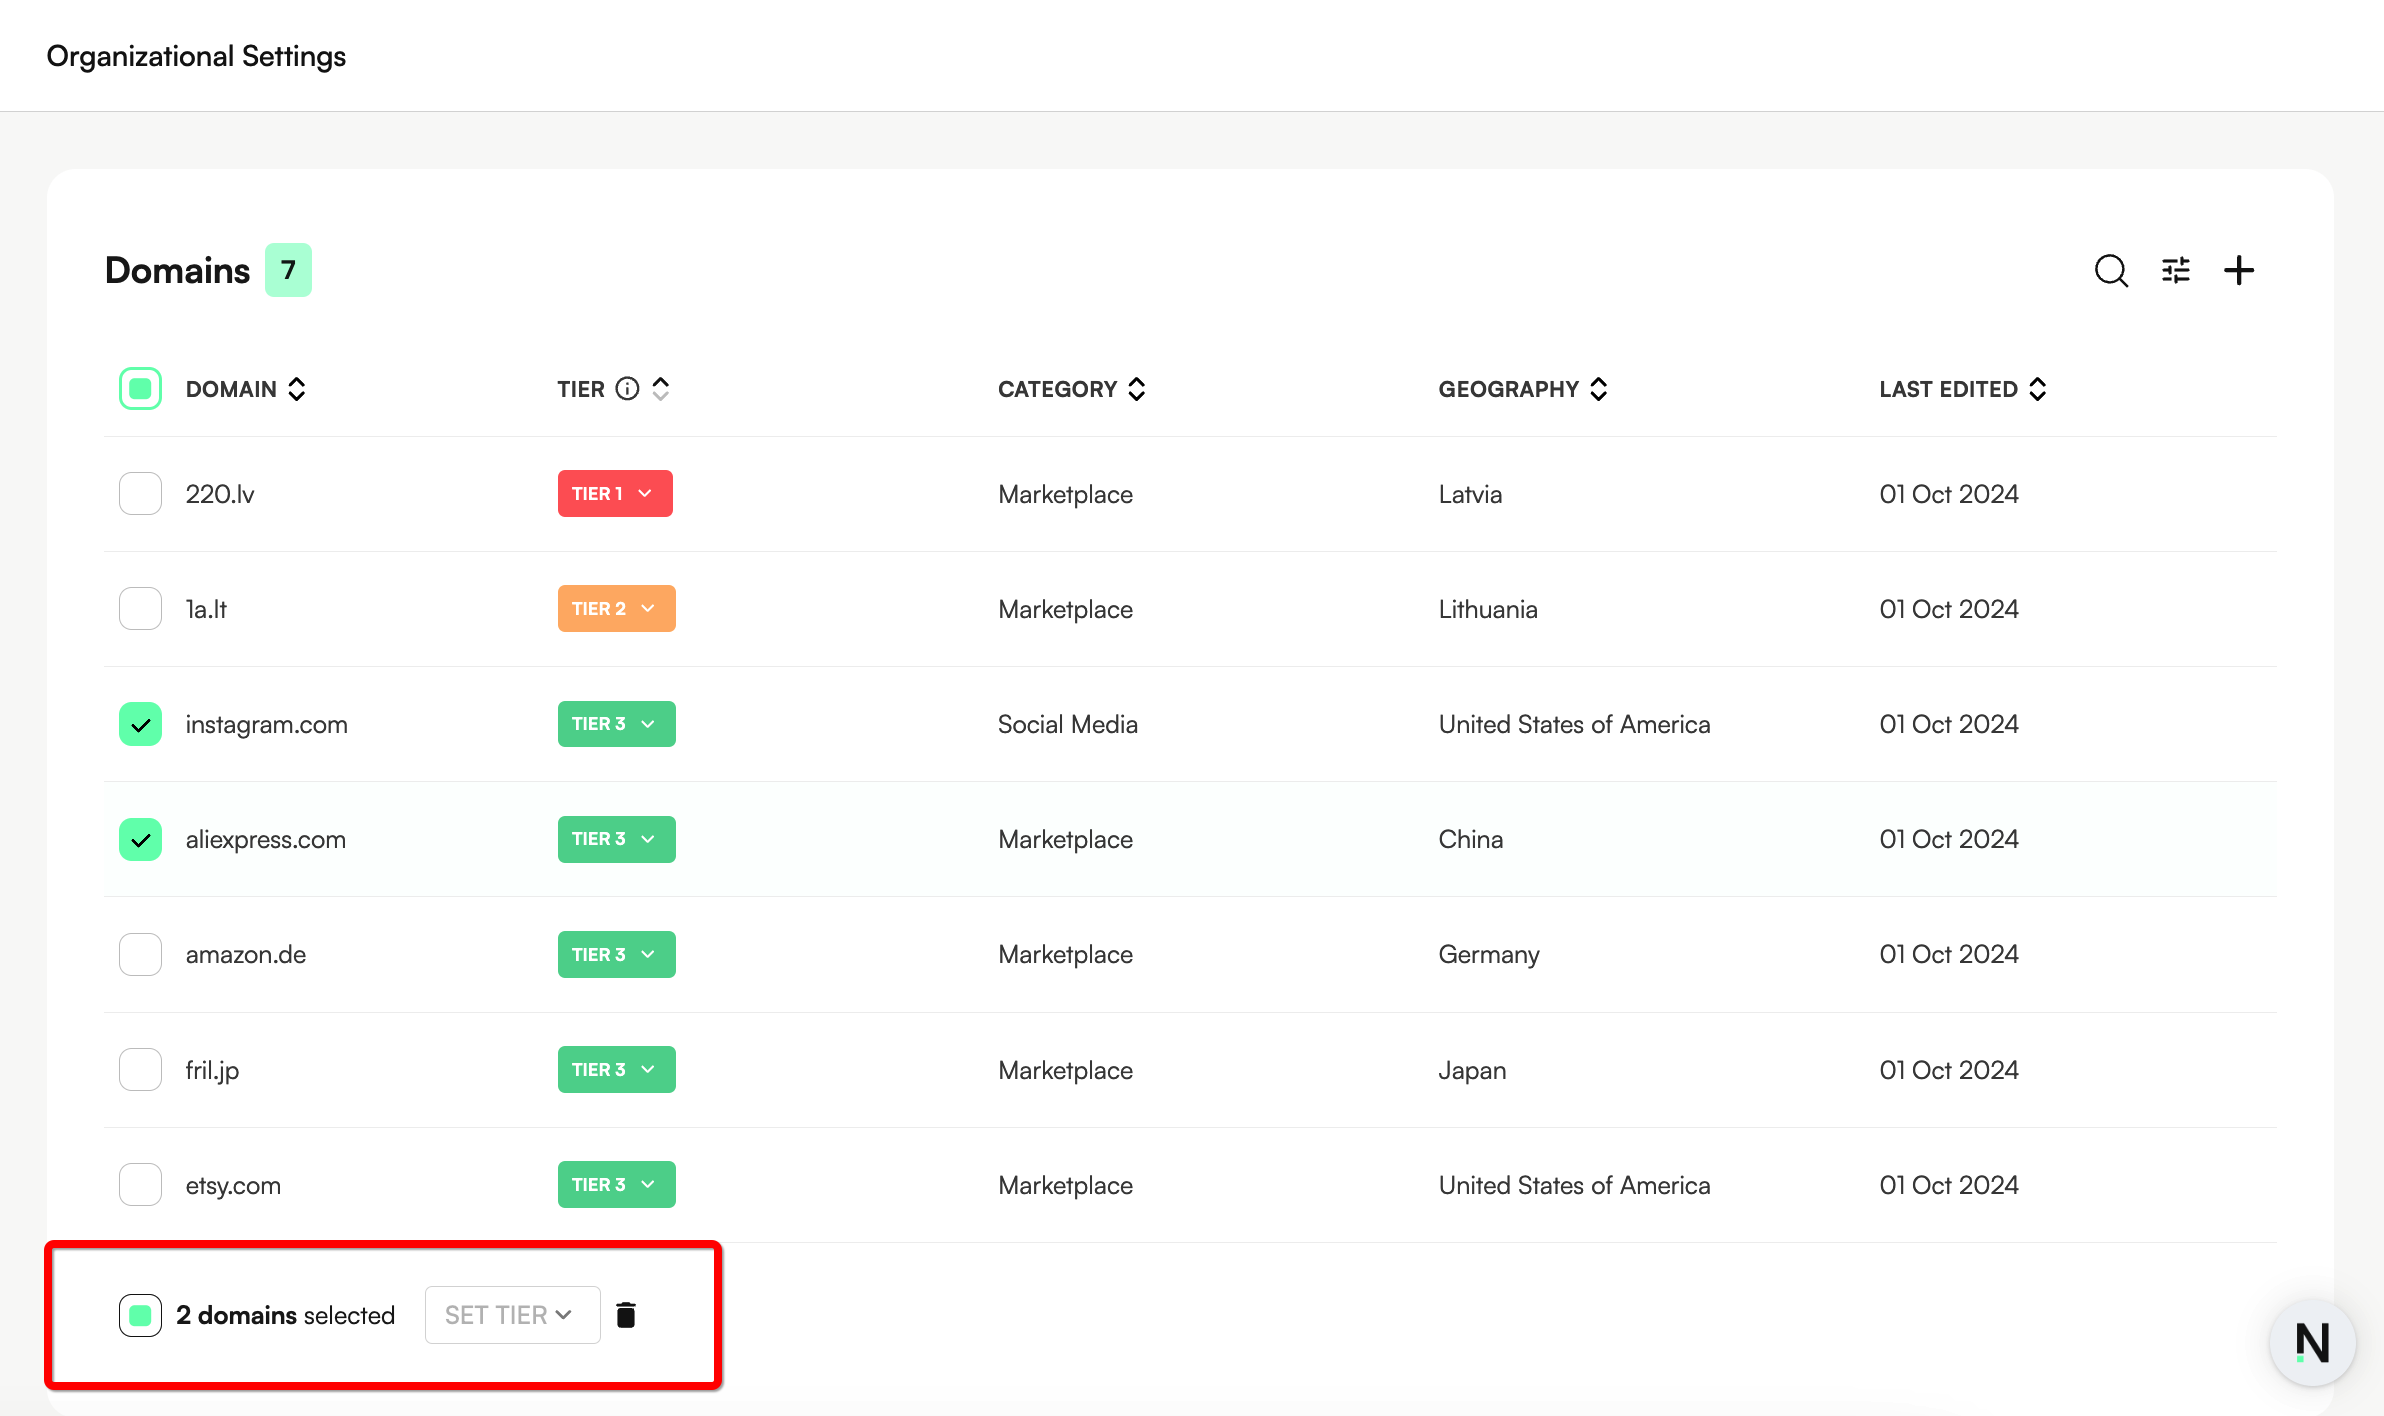Click the aliexpress.com domain name
The width and height of the screenshot is (2384, 1416).
266,839
